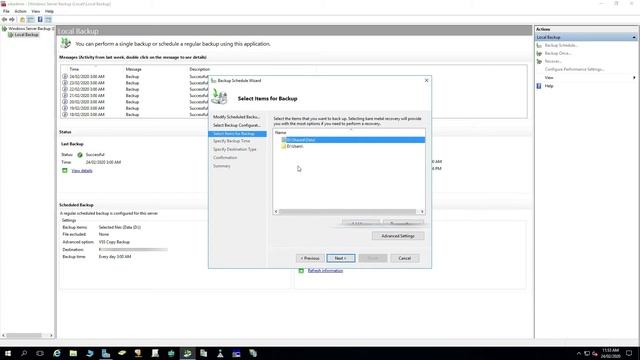Select the D:\Shared Data item

pyautogui.click(x=353, y=140)
